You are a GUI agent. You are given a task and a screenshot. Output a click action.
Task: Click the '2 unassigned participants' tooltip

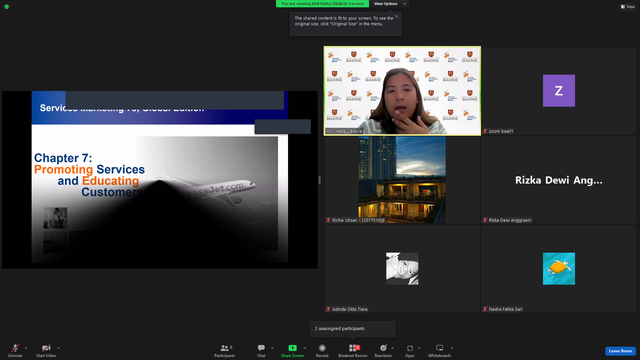(x=353, y=329)
